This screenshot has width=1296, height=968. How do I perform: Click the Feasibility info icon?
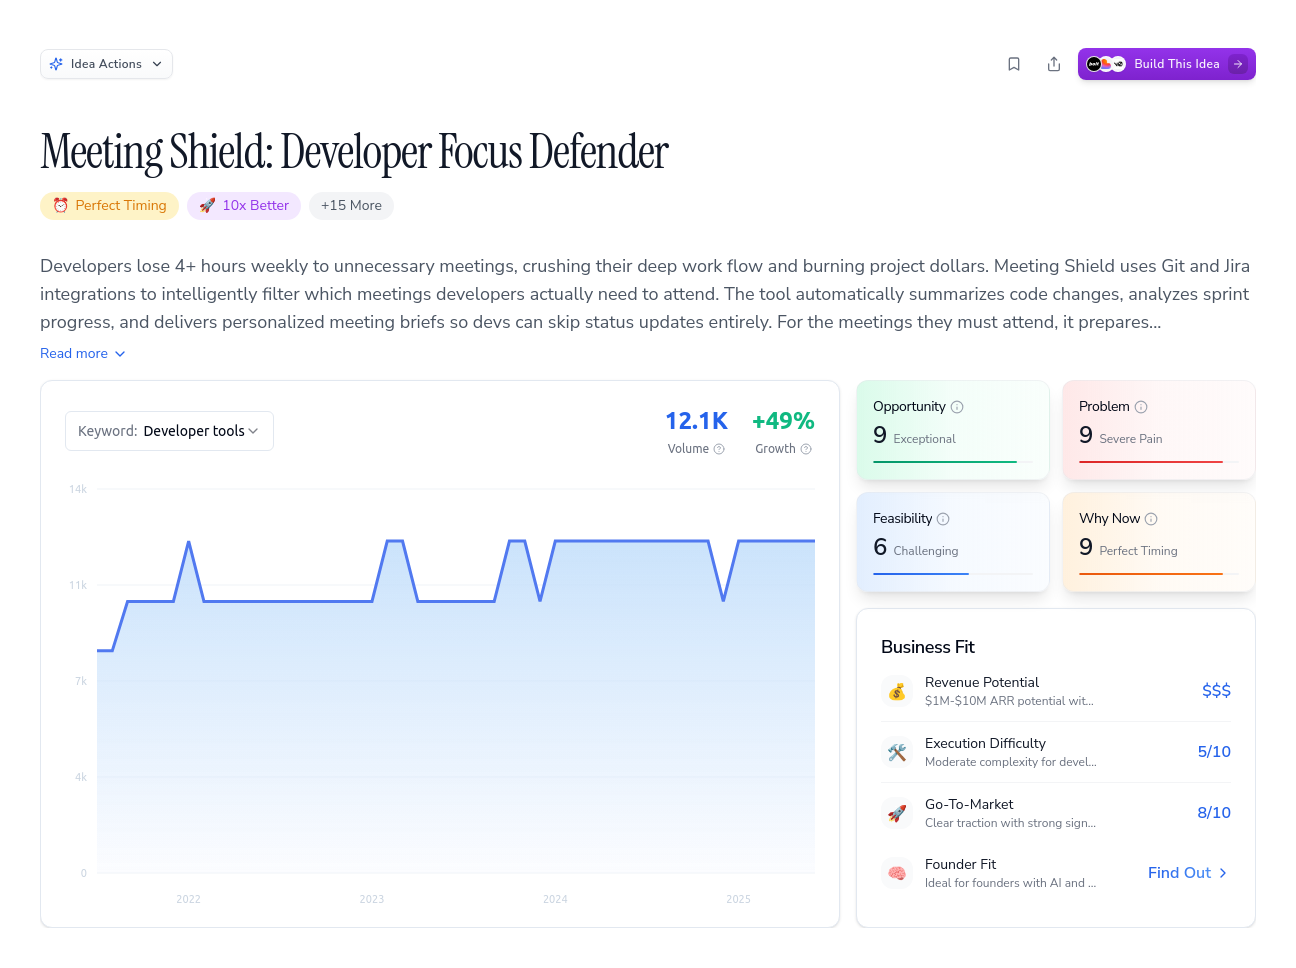click(x=943, y=519)
